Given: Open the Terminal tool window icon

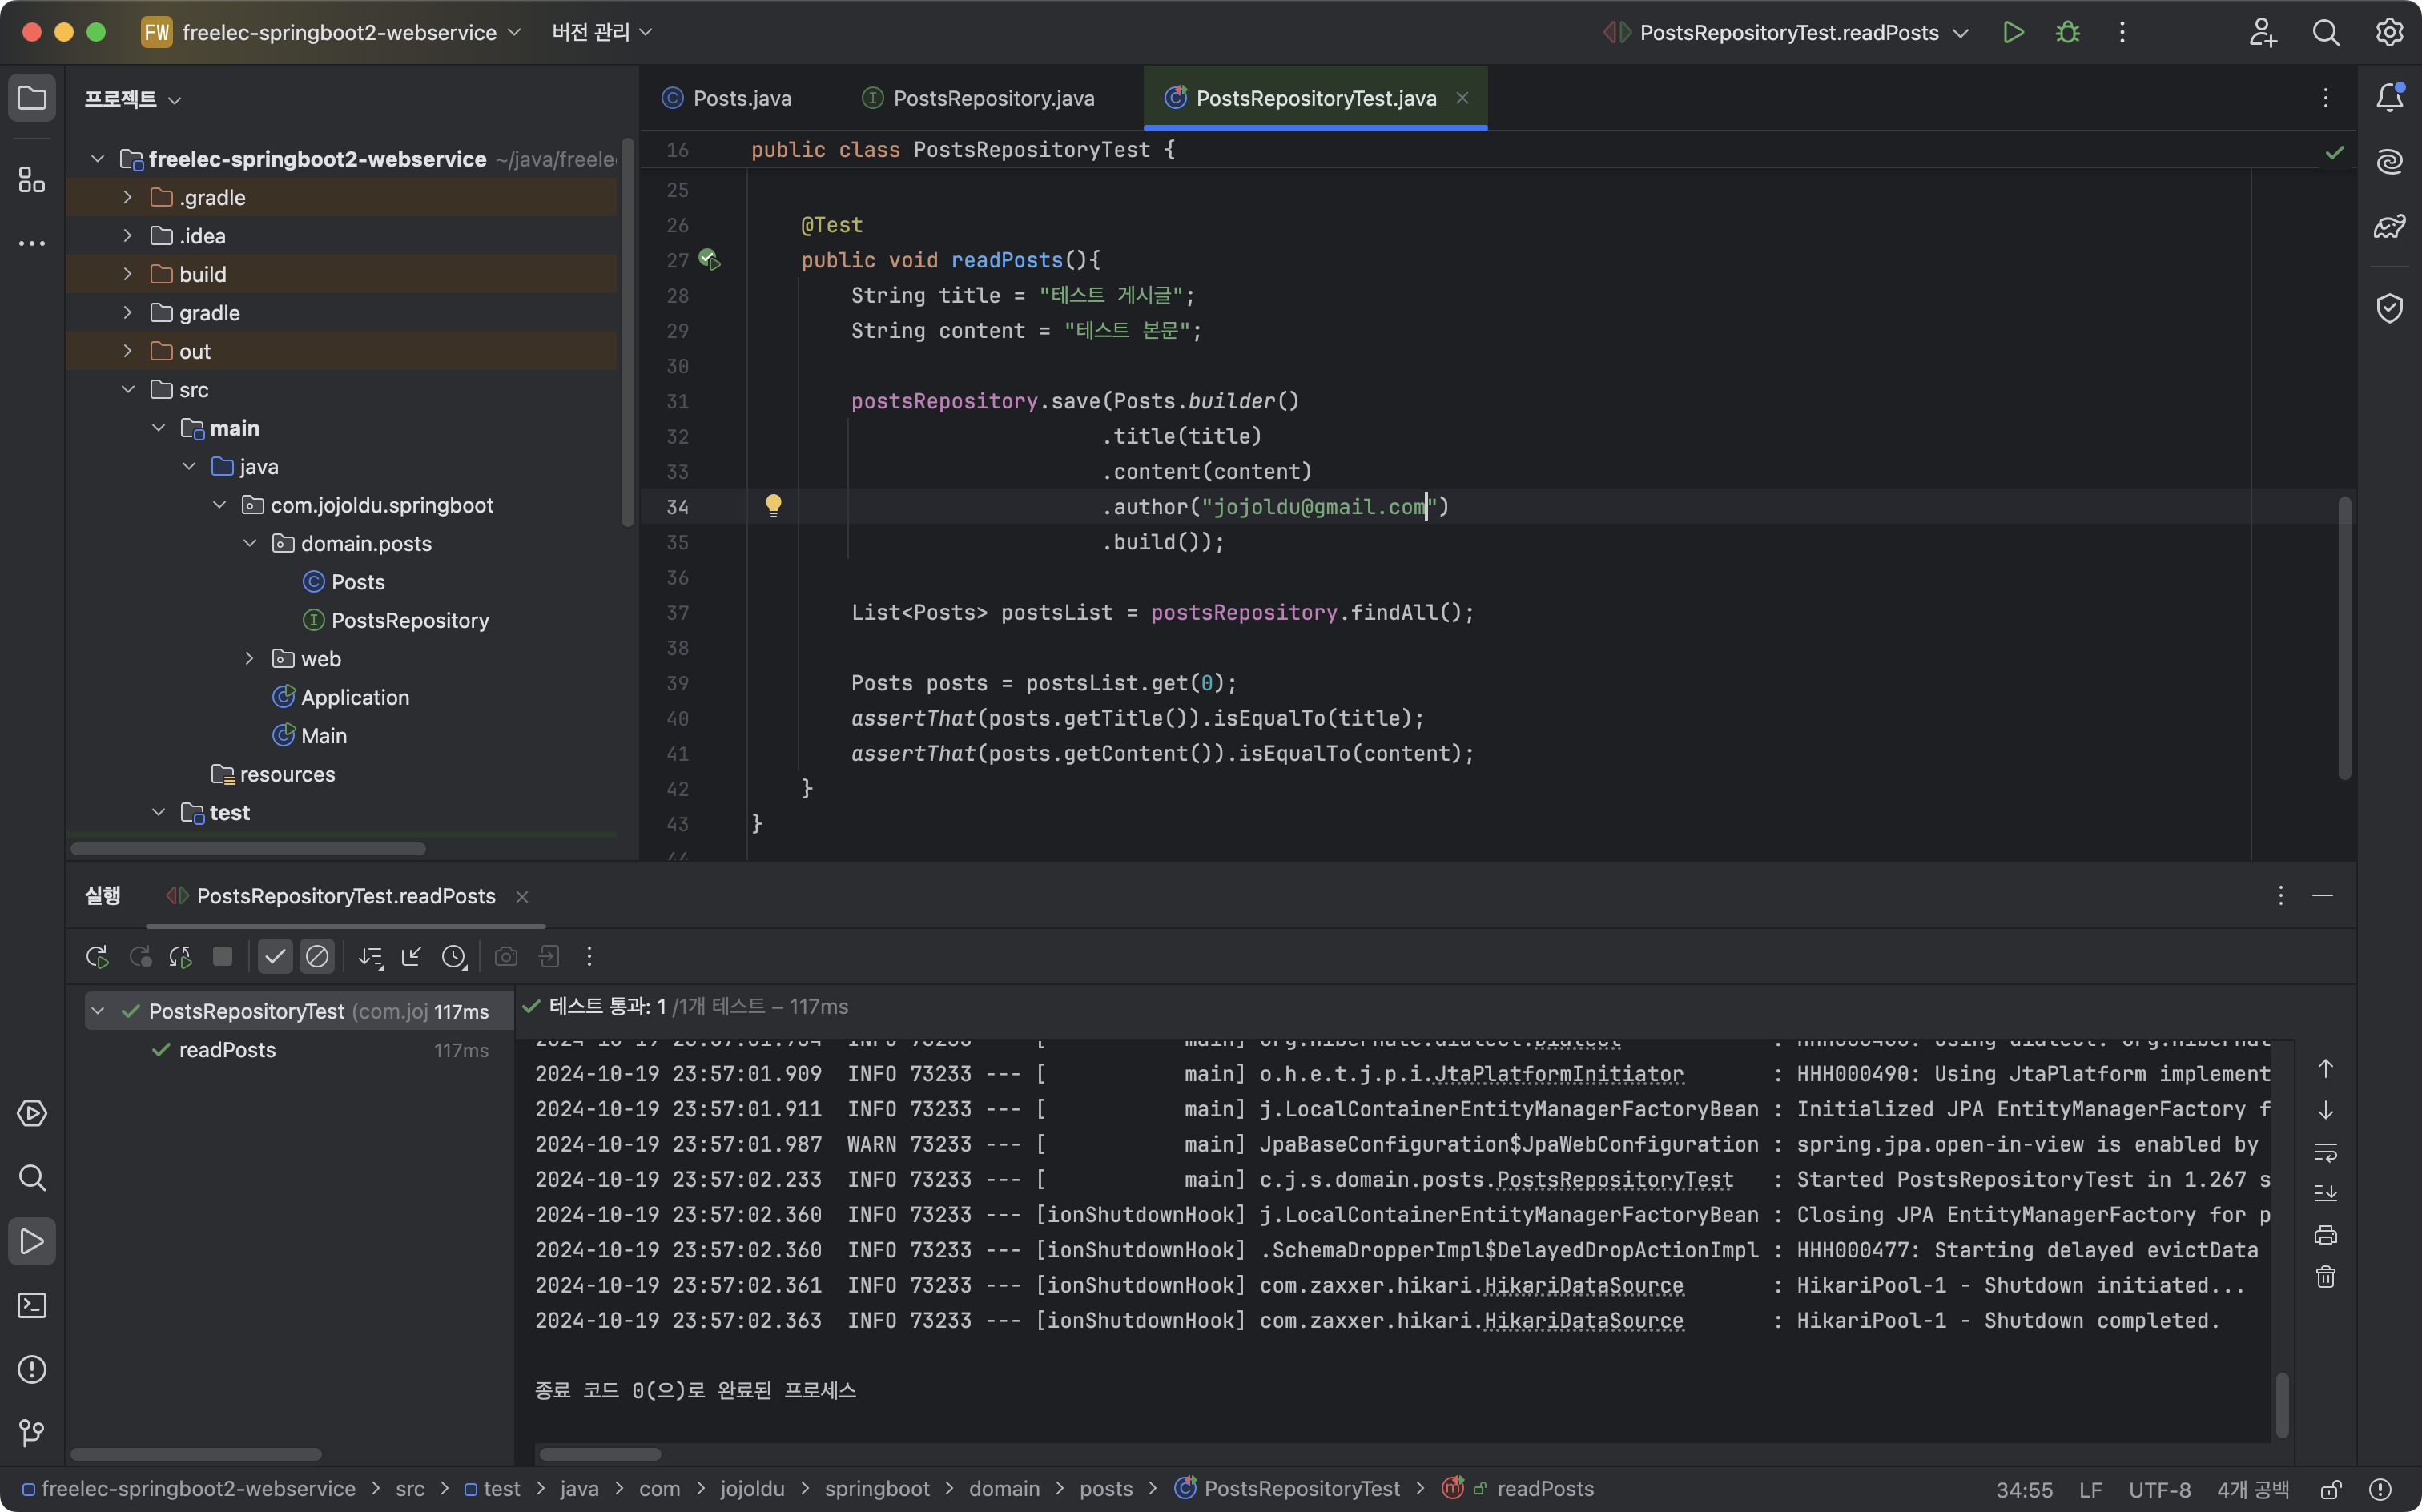Looking at the screenshot, I should 32,1305.
